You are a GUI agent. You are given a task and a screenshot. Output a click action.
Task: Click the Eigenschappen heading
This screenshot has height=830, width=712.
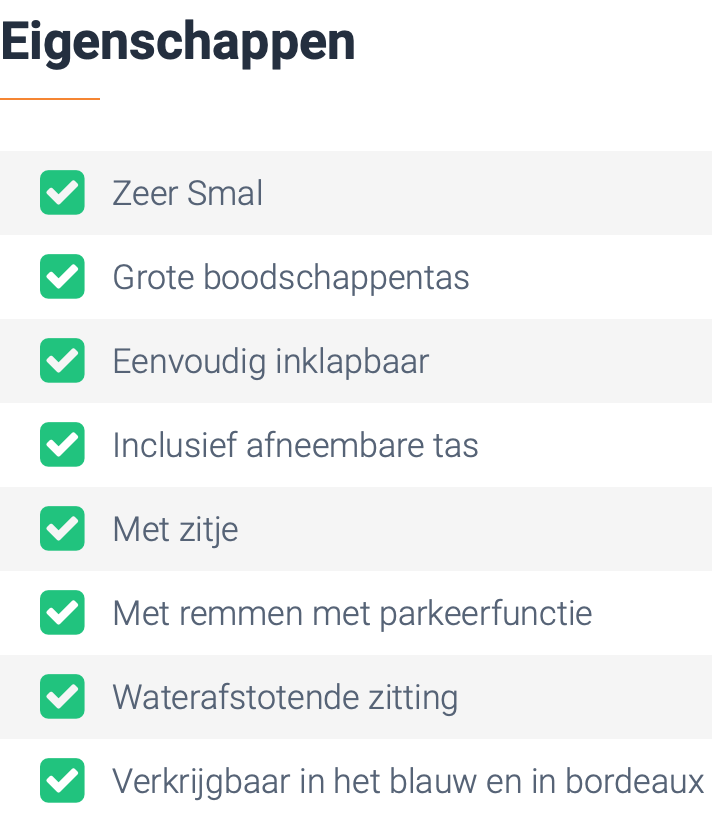click(x=178, y=43)
